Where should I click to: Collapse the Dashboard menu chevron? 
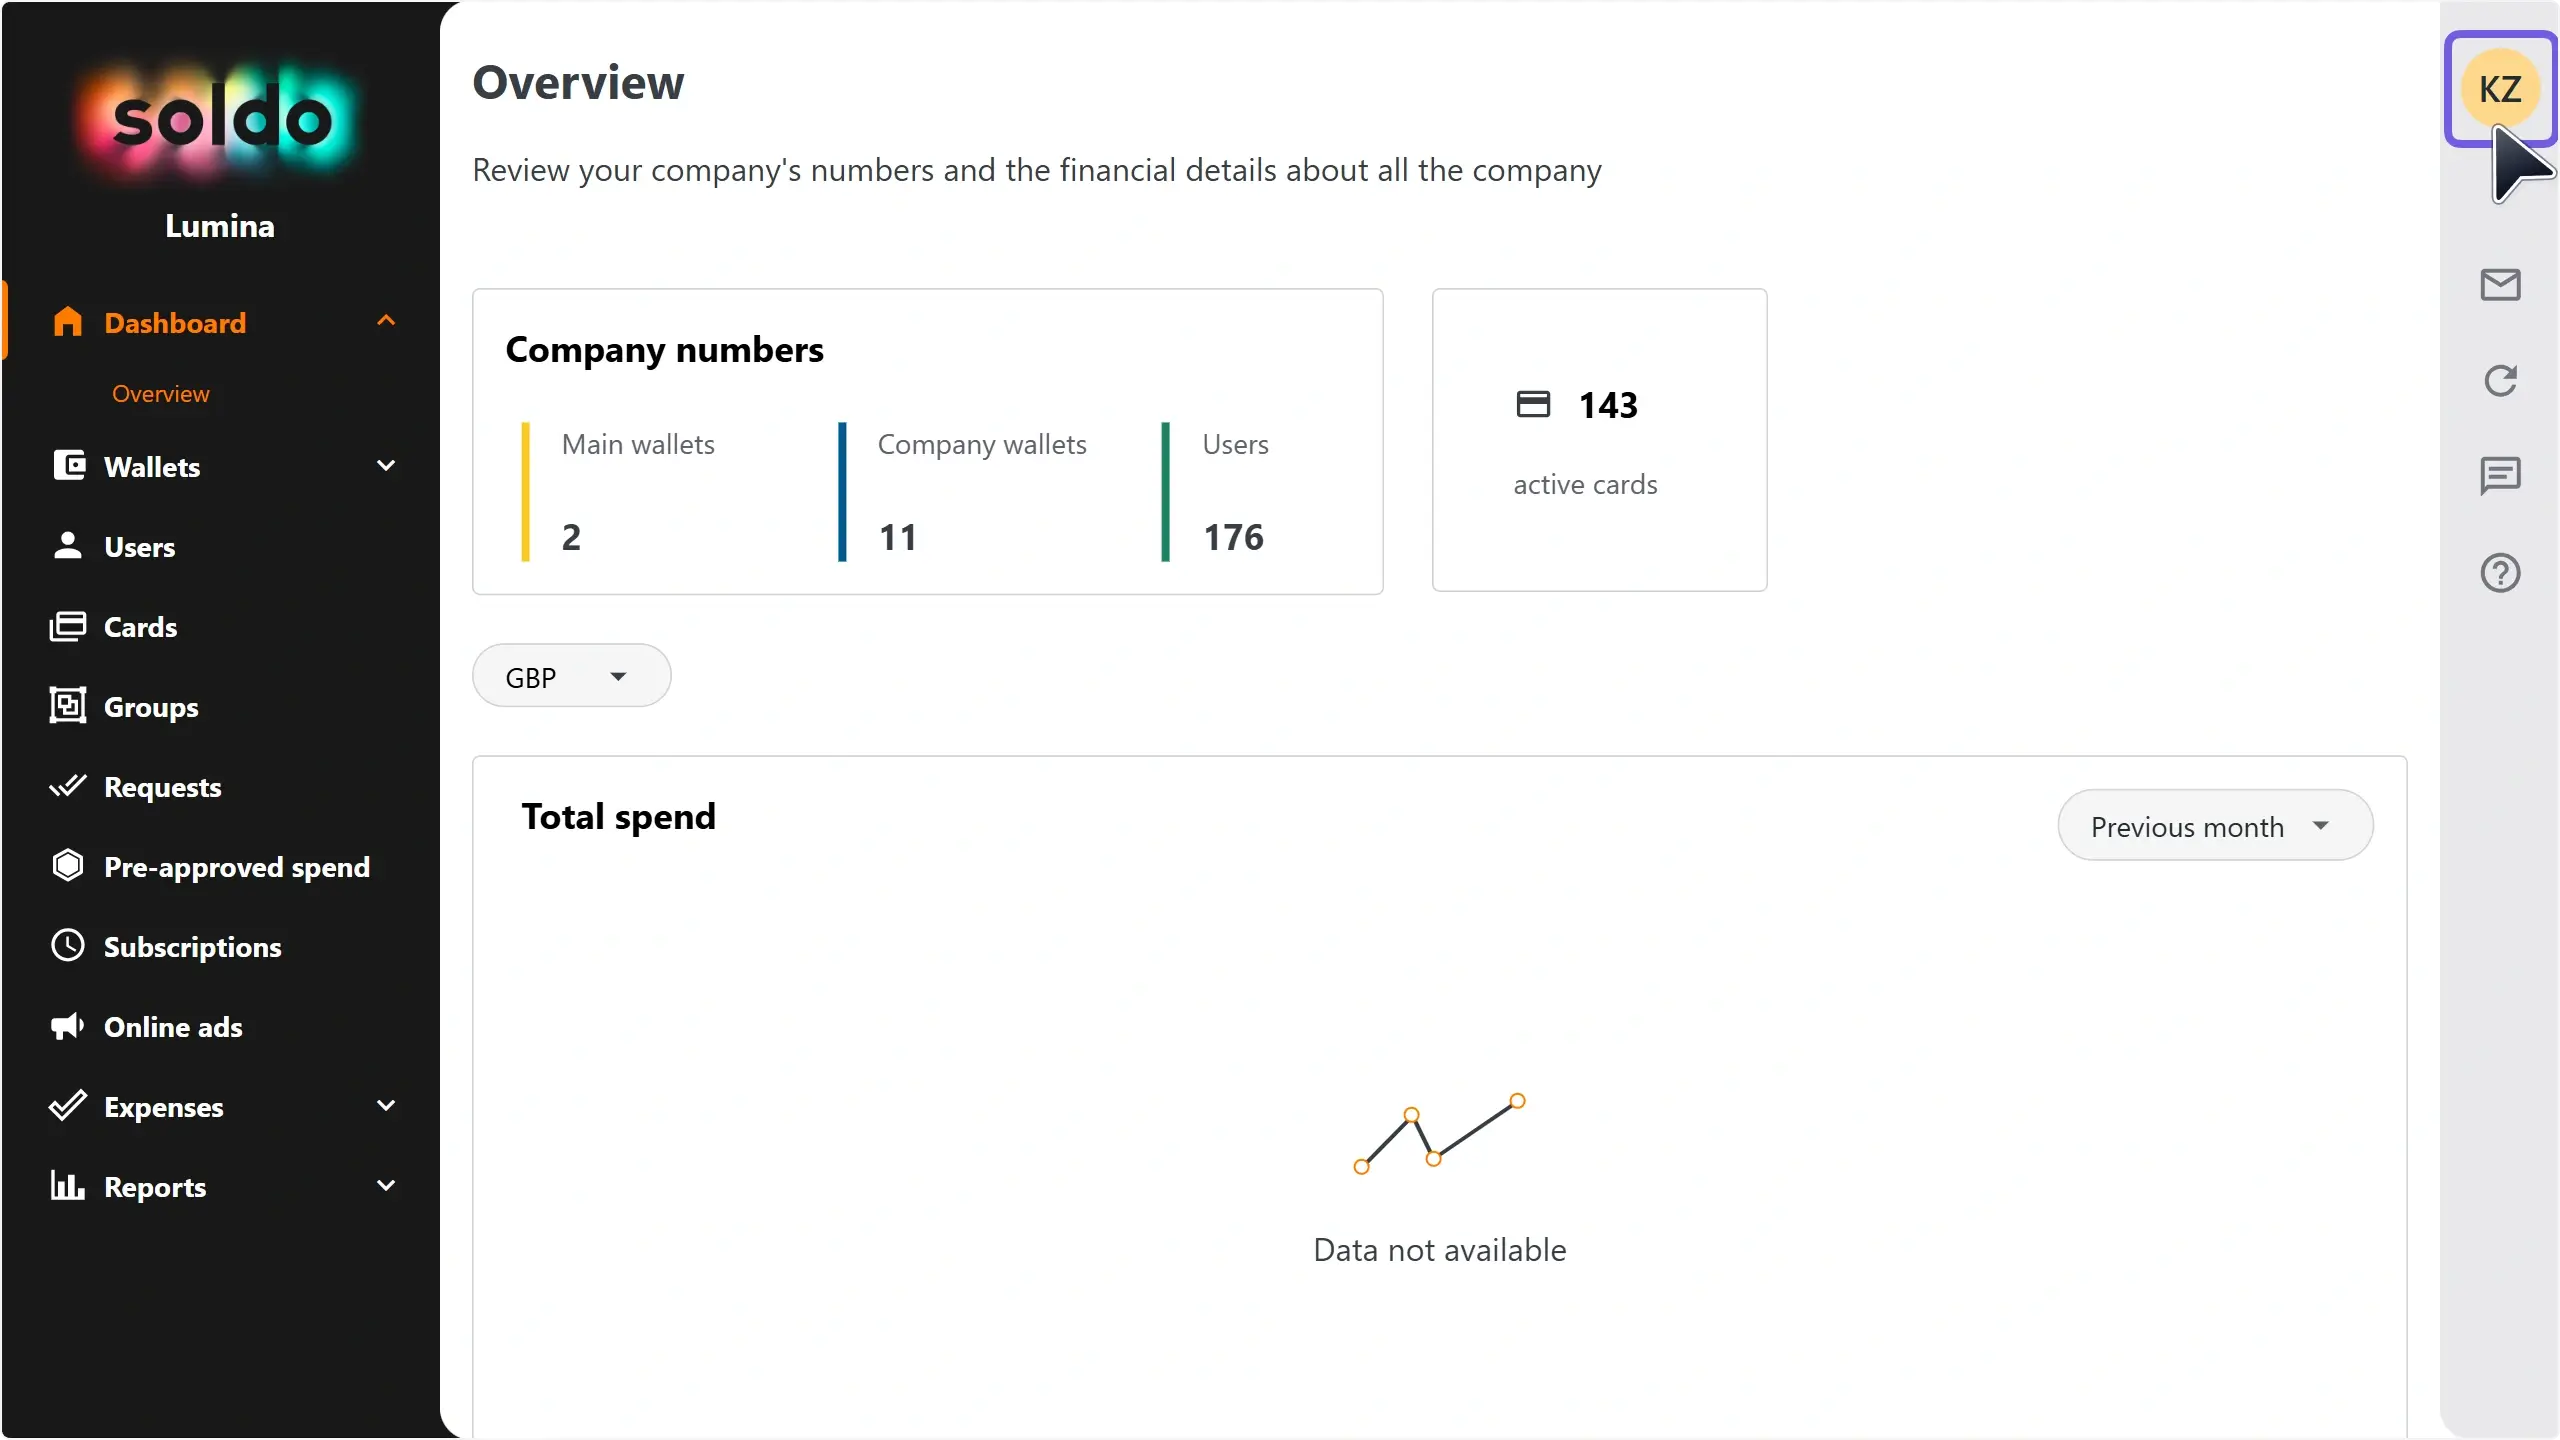pos(386,321)
